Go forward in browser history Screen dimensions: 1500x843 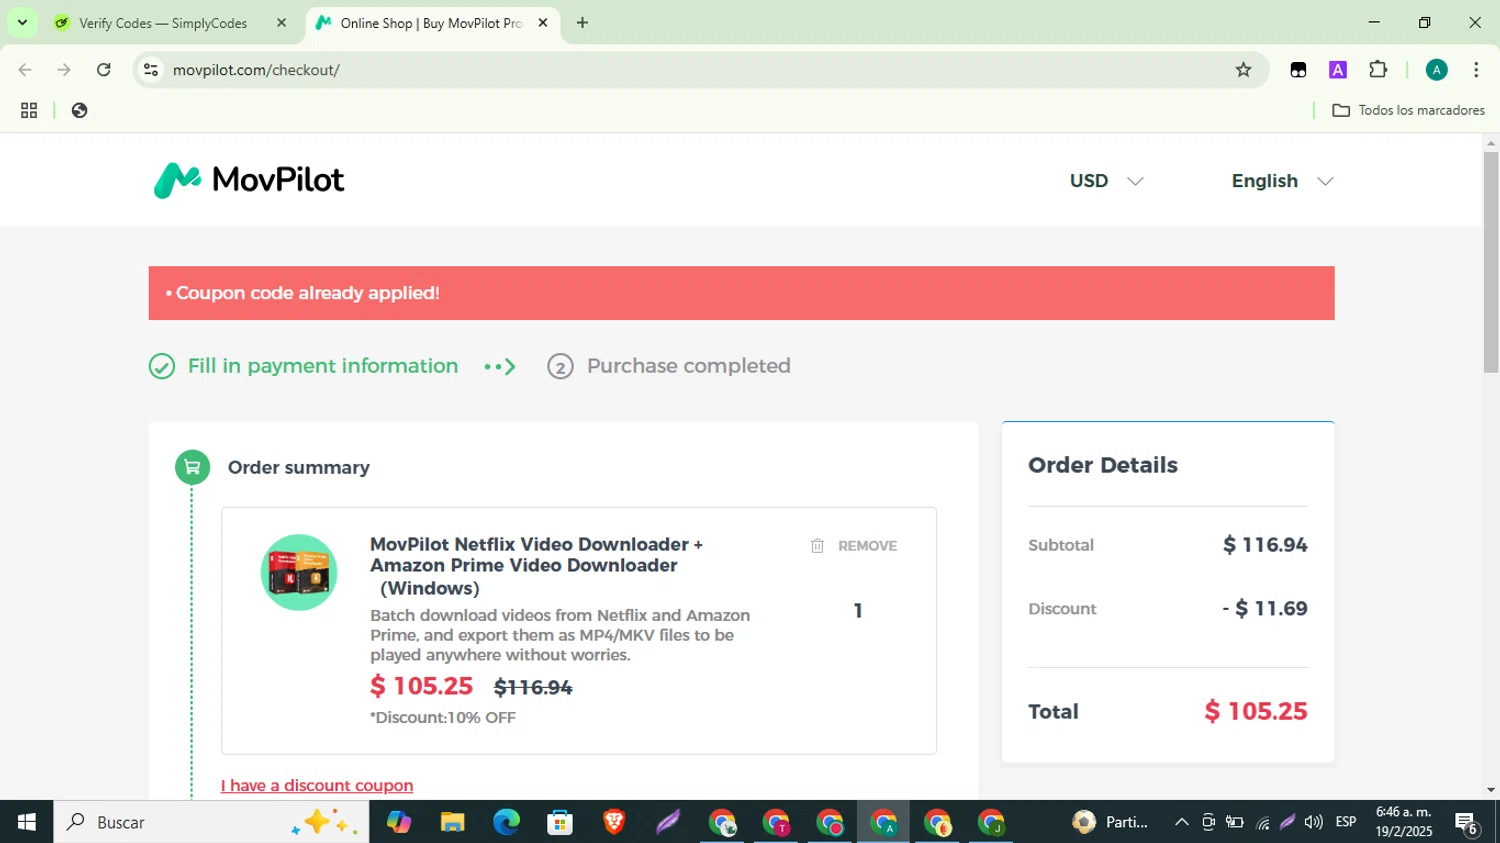click(64, 70)
